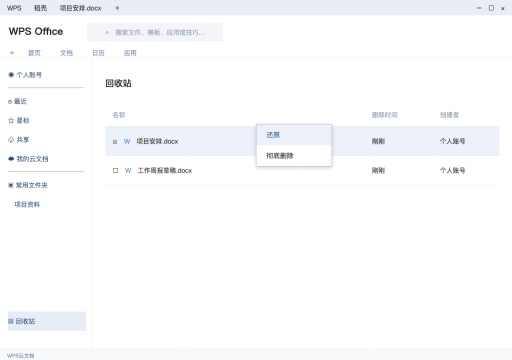This screenshot has width=512, height=360.
Task: Click the search magnifier icon
Action: point(107,33)
